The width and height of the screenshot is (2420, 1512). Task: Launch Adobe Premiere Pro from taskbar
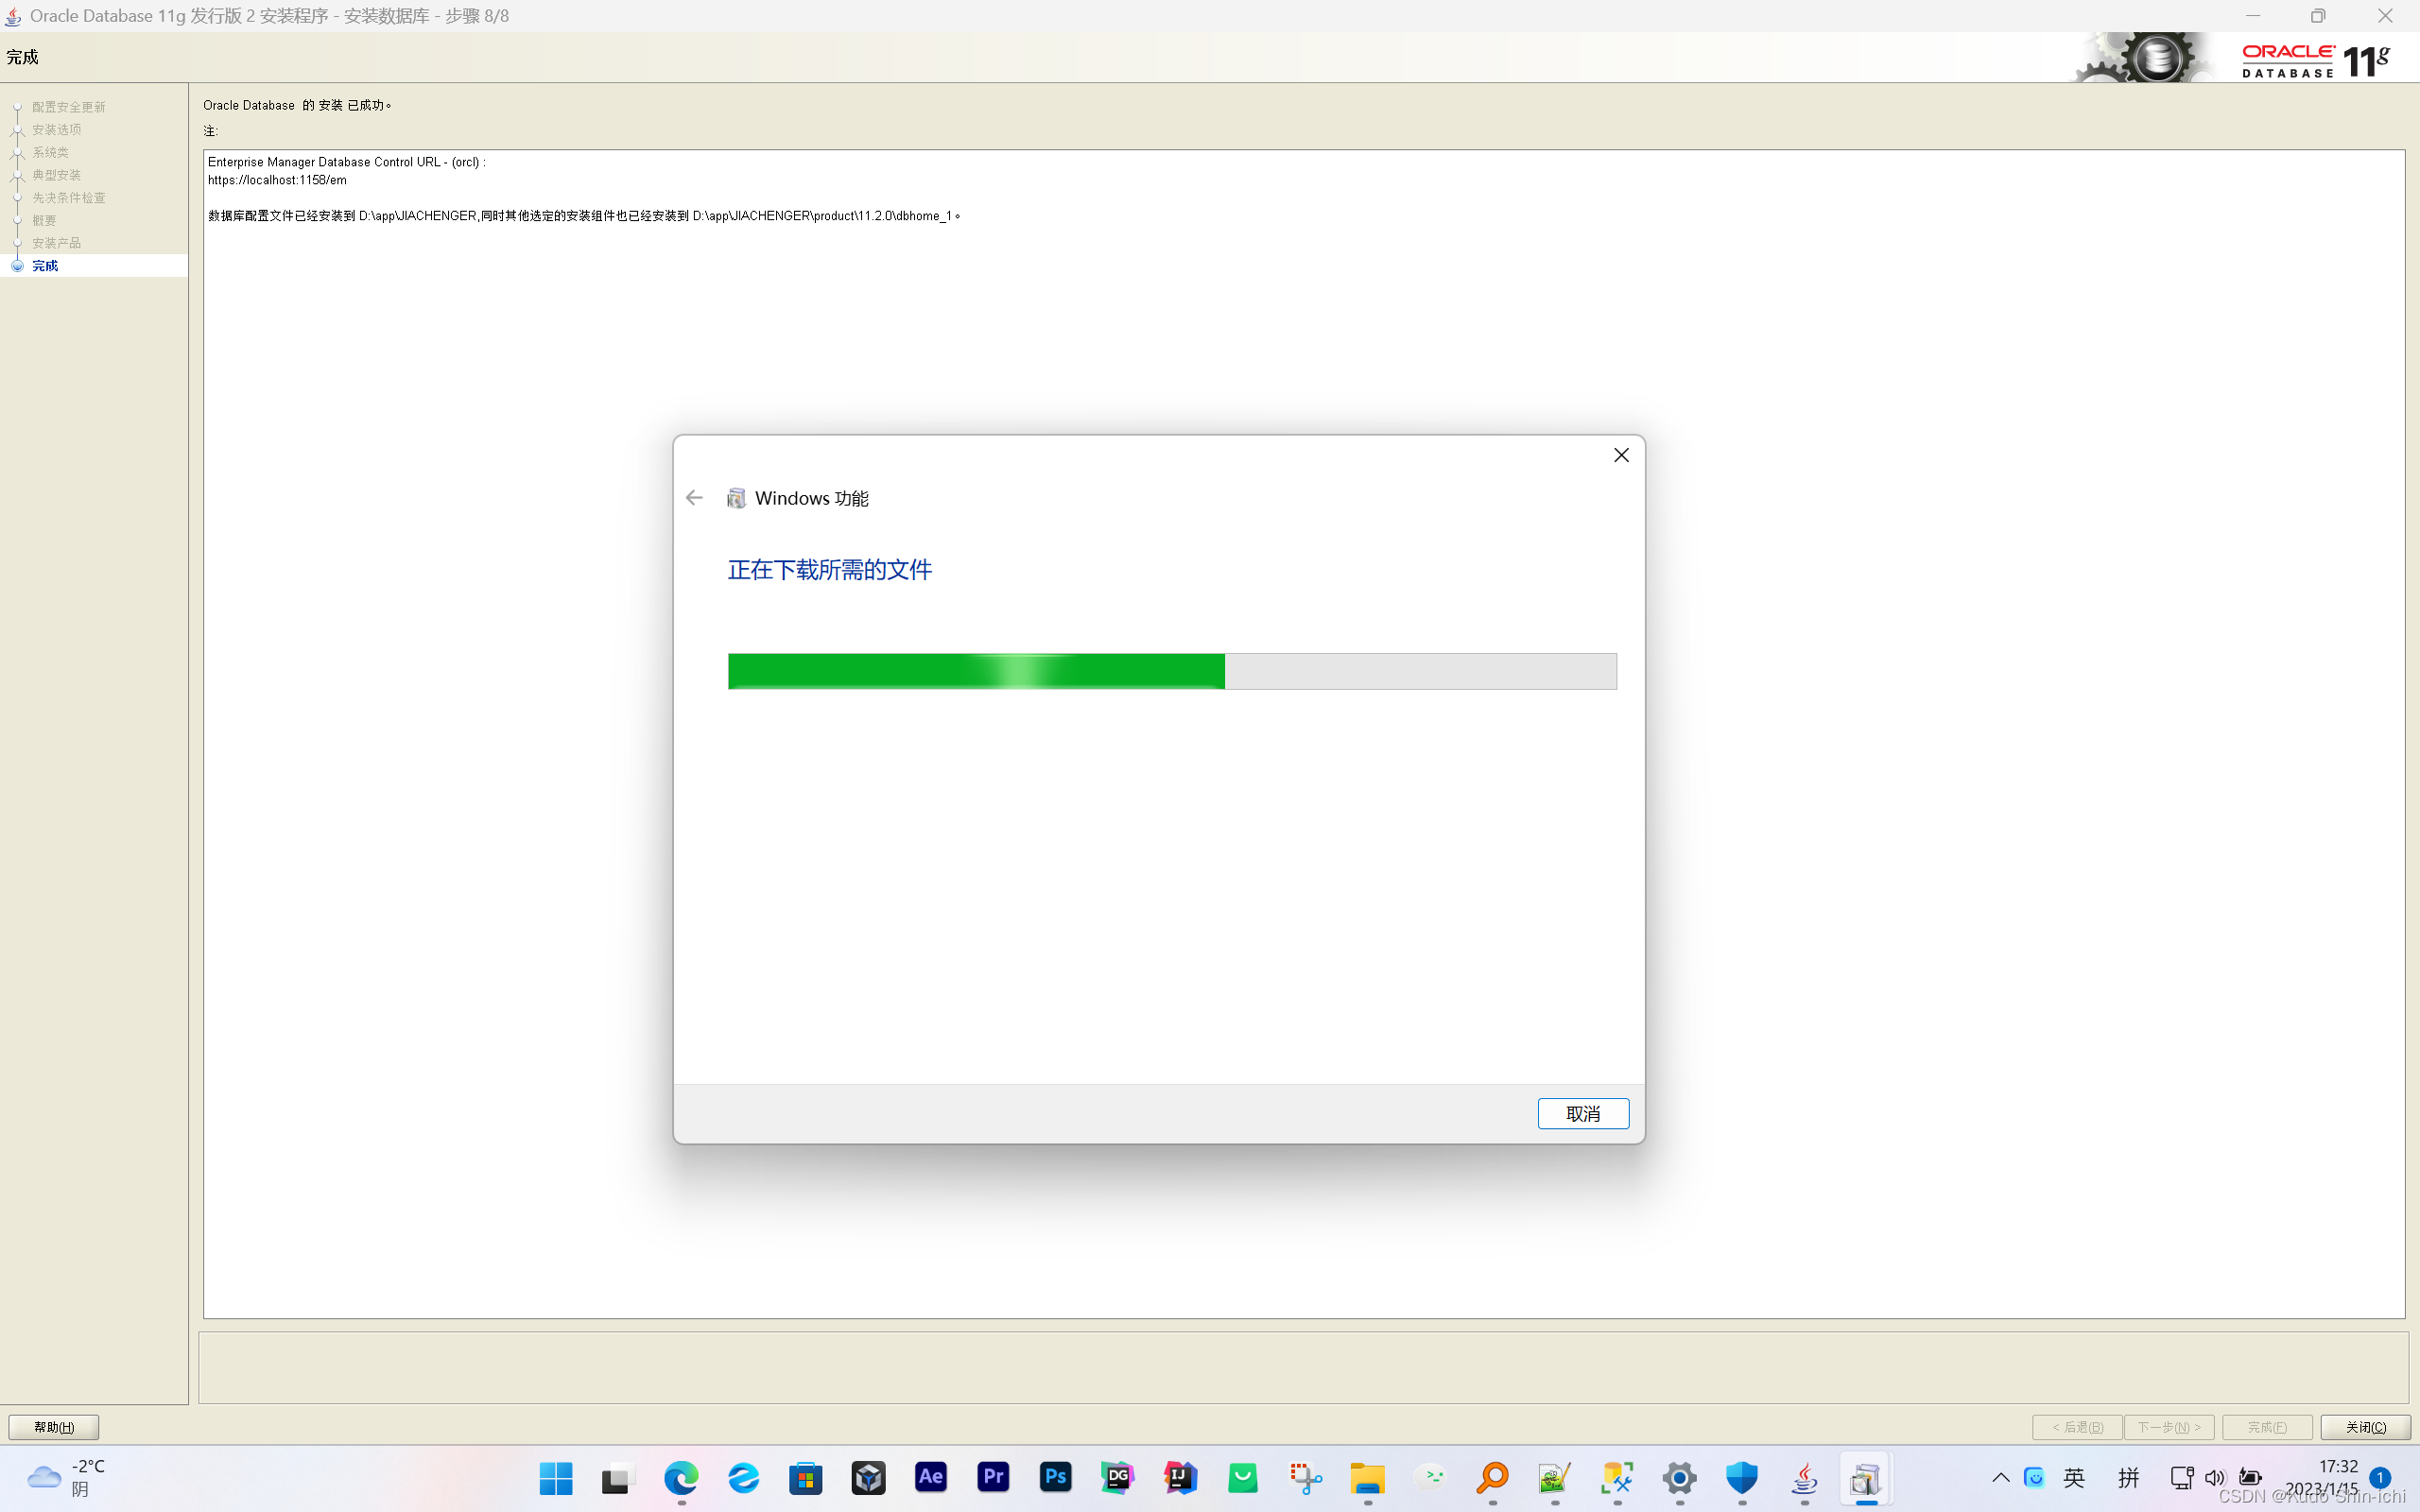pyautogui.click(x=993, y=1477)
